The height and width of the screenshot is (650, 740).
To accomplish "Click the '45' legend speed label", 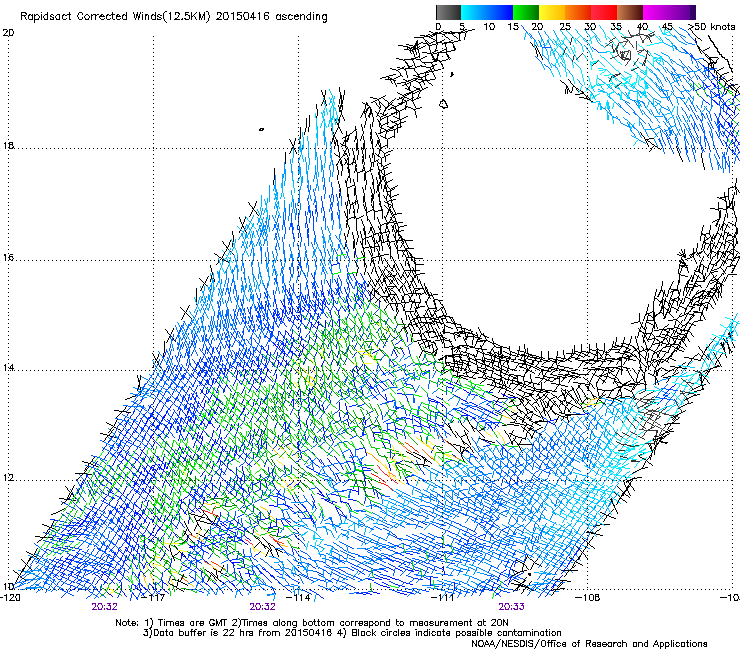I will pyautogui.click(x=667, y=26).
